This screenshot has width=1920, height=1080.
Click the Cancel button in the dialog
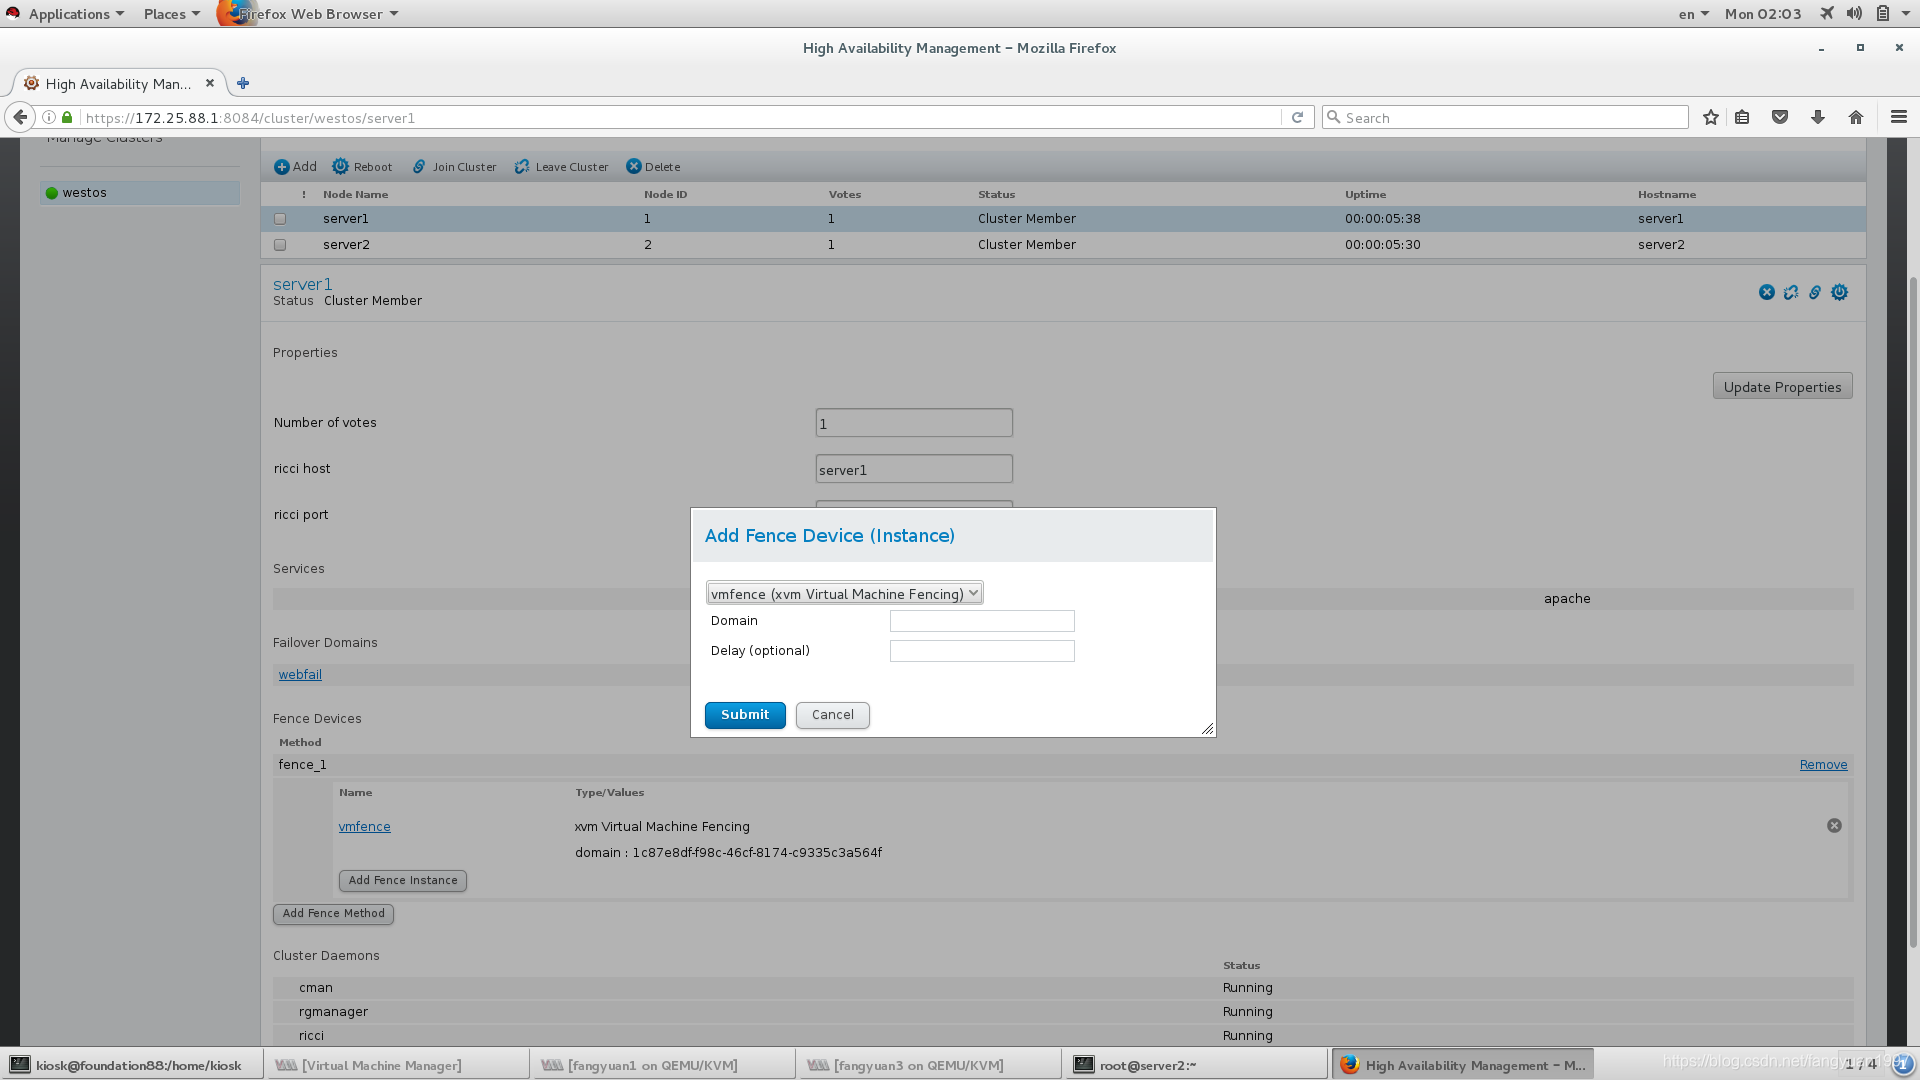(832, 715)
